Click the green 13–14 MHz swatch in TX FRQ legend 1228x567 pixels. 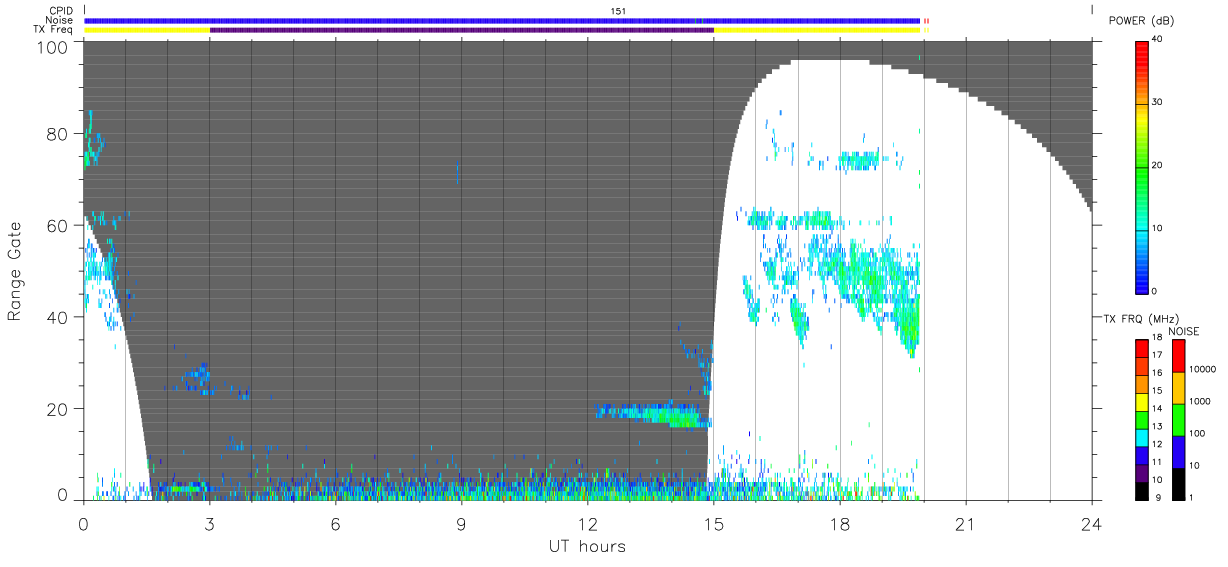(1142, 418)
